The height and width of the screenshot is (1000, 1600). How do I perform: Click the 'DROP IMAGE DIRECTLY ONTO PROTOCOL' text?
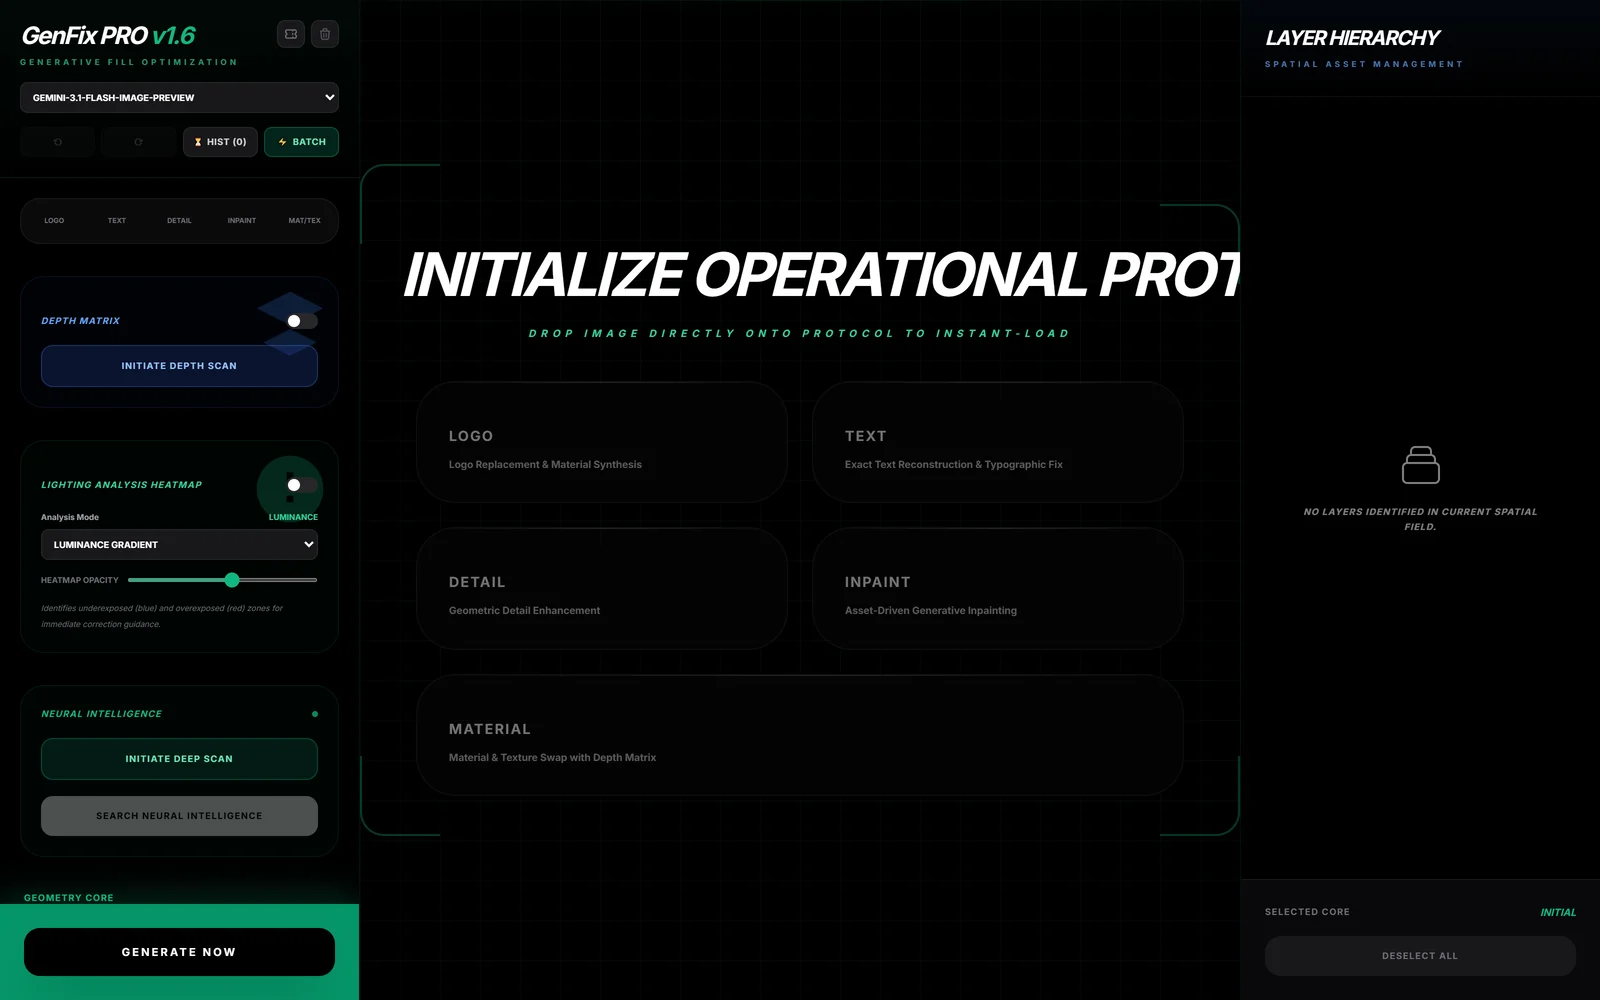[799, 334]
